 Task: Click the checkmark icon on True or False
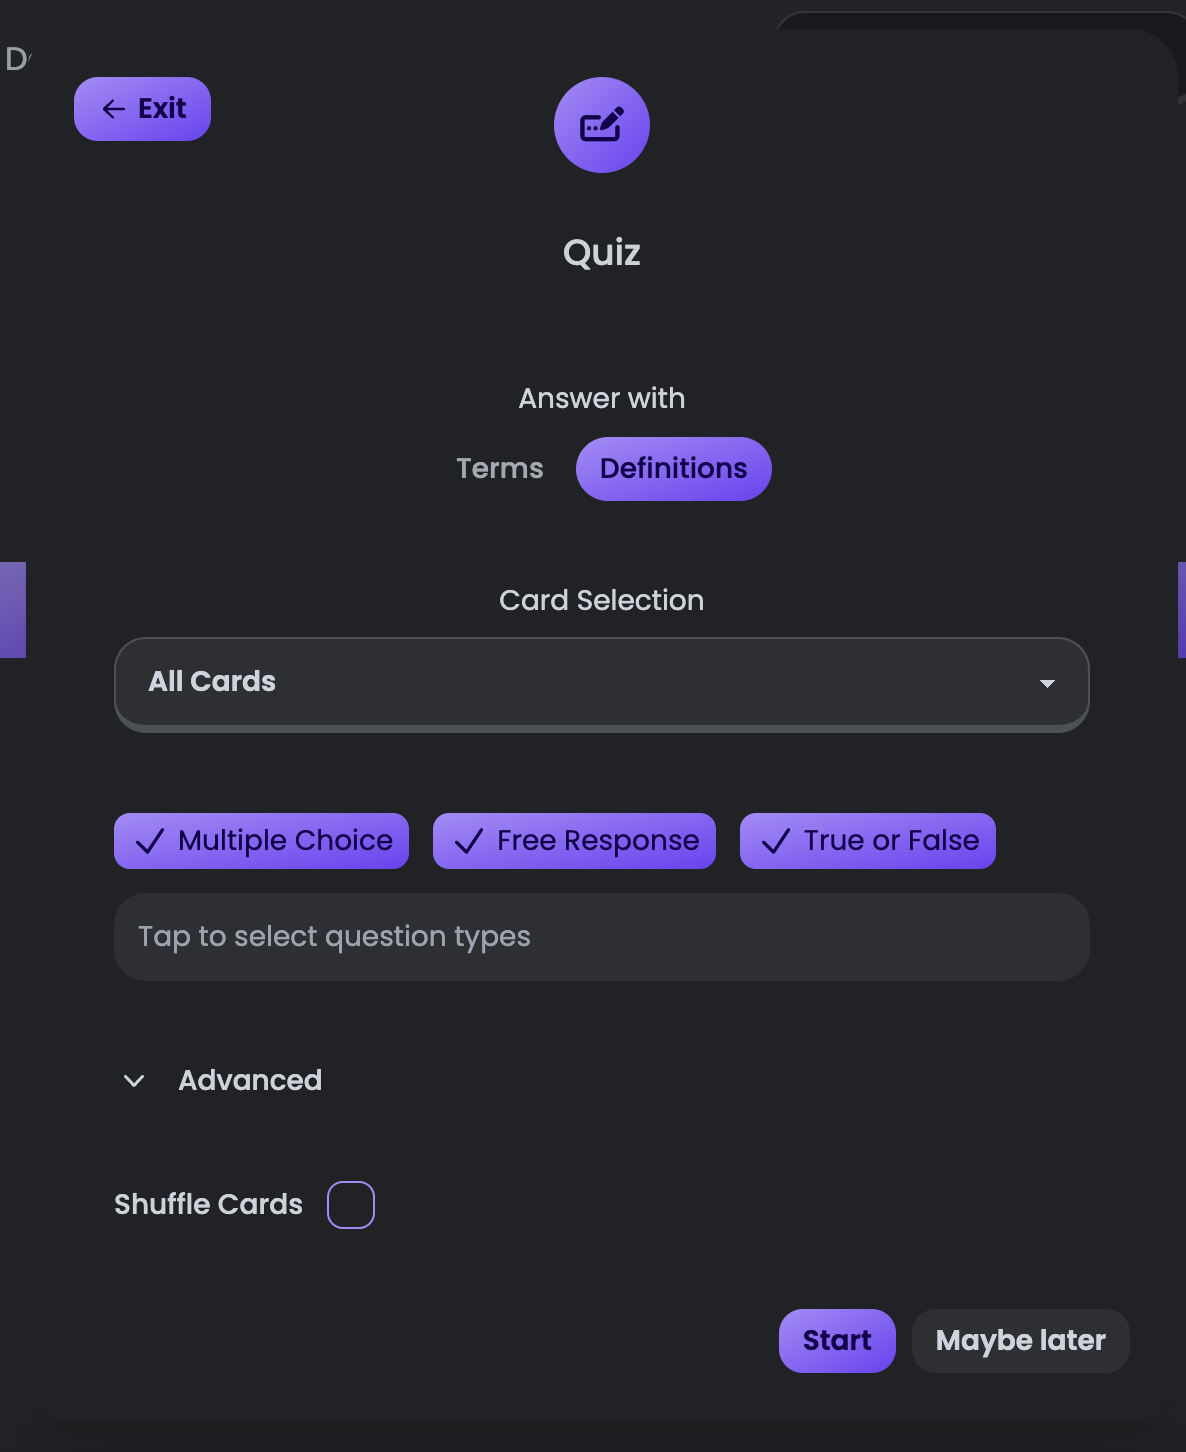775,841
